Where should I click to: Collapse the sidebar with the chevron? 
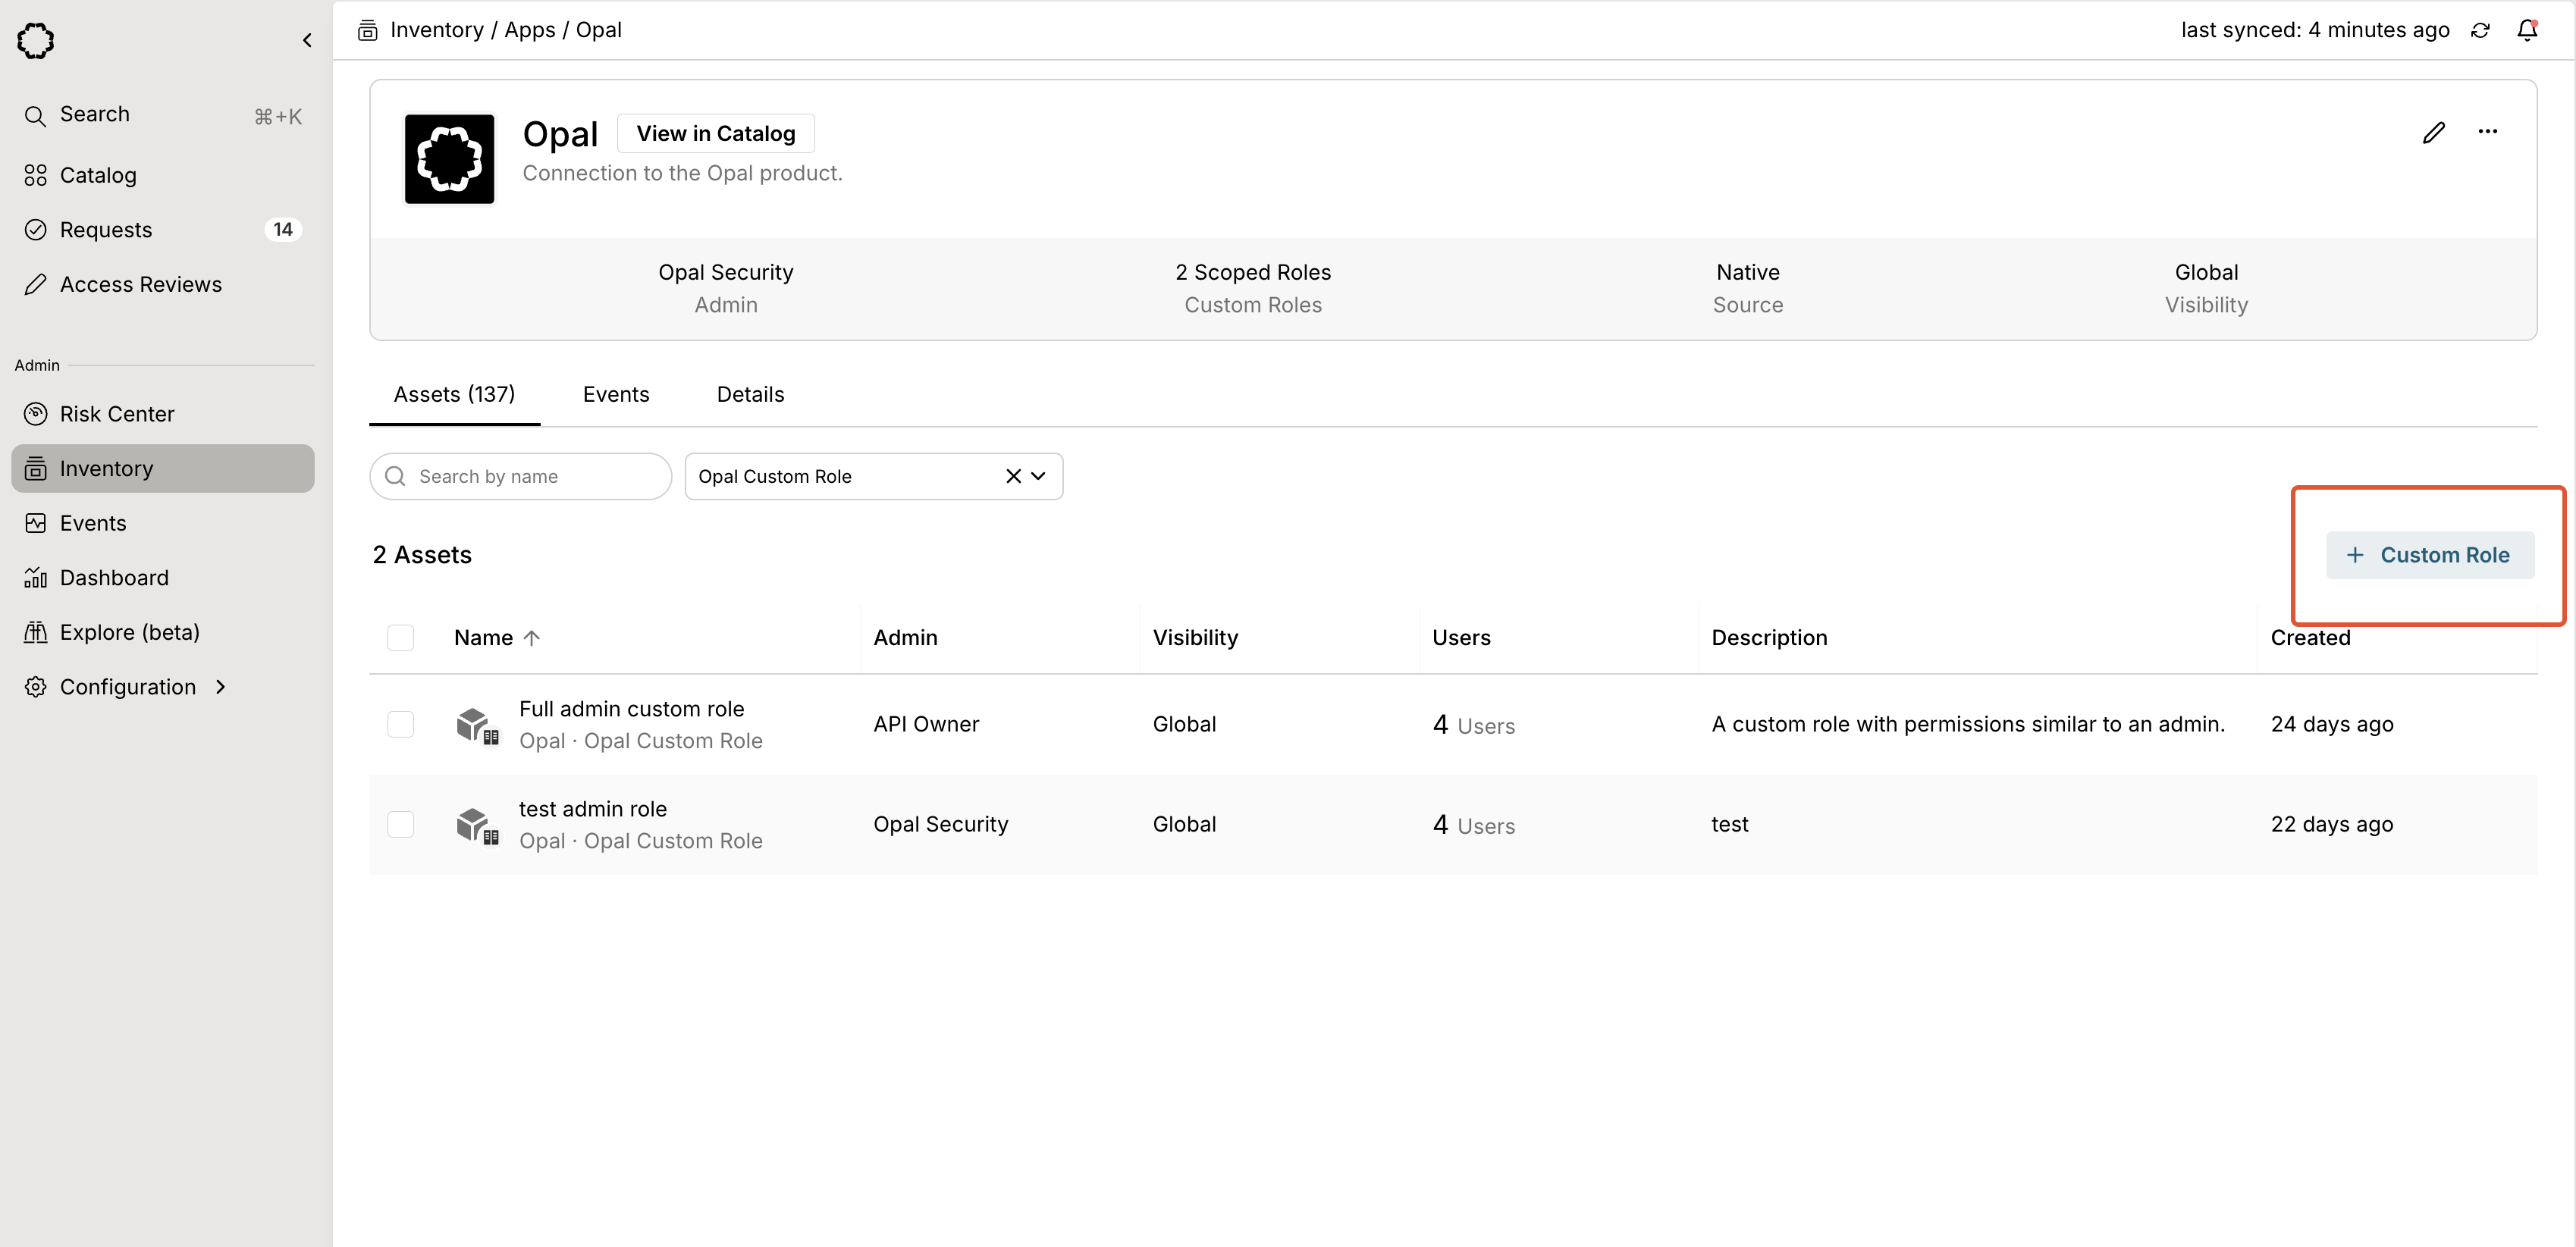pos(307,41)
